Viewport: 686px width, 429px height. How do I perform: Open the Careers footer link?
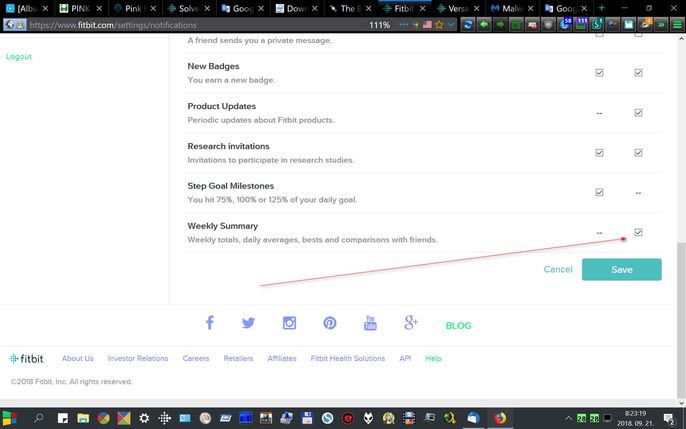click(x=196, y=358)
